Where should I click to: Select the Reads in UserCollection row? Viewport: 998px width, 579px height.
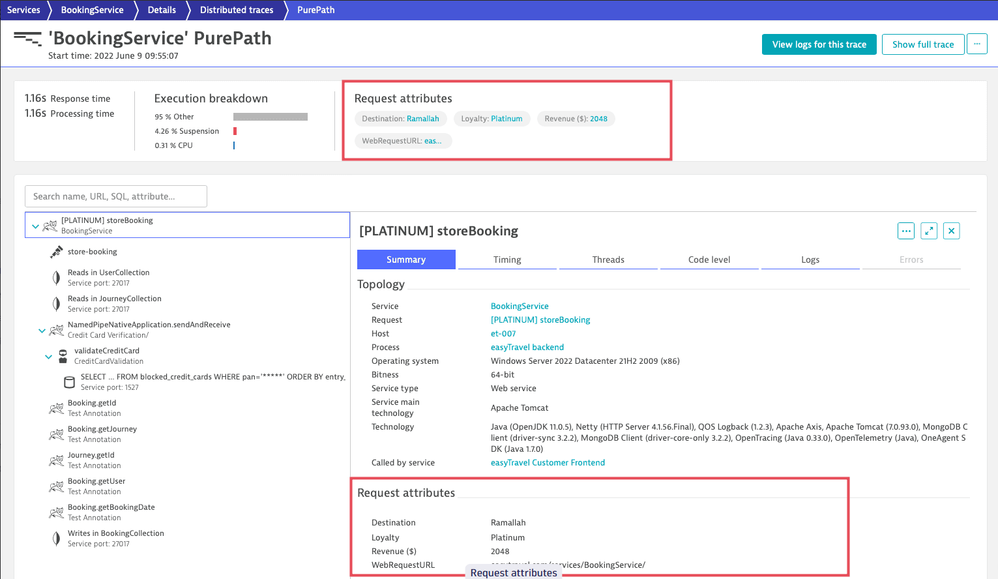(188, 277)
